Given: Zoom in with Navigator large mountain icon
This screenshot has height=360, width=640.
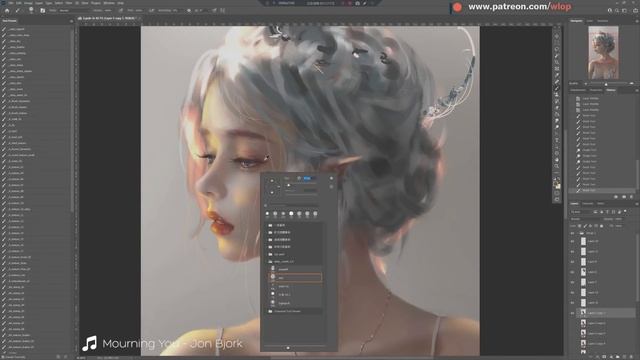Looking at the screenshot, I should point(631,83).
